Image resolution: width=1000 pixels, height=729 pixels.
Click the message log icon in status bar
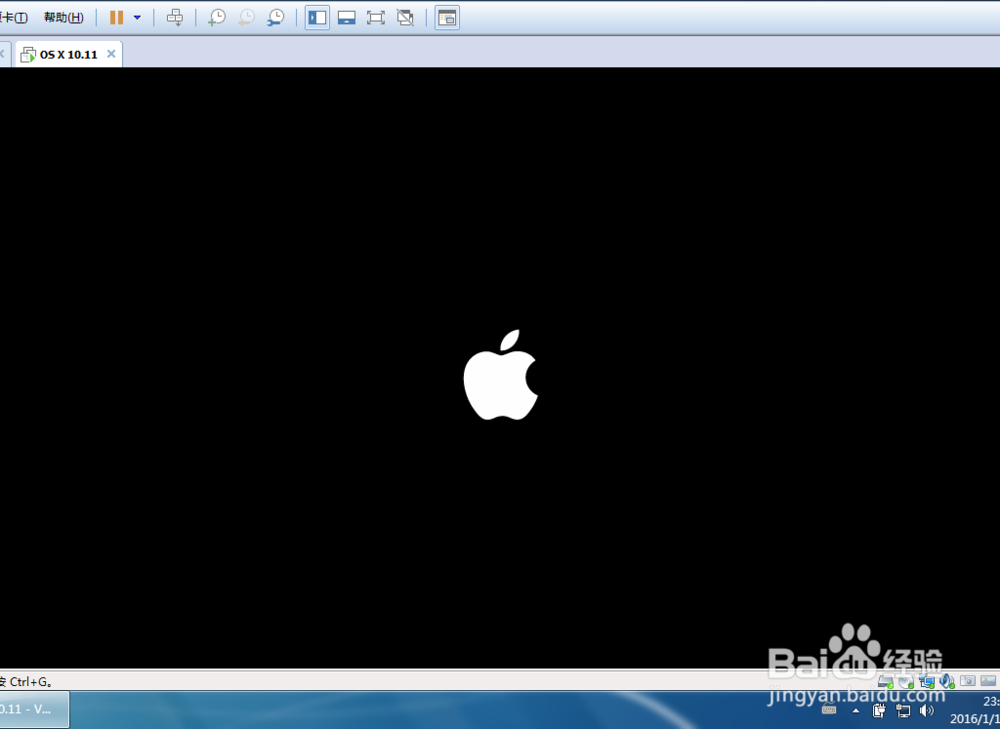coord(988,681)
